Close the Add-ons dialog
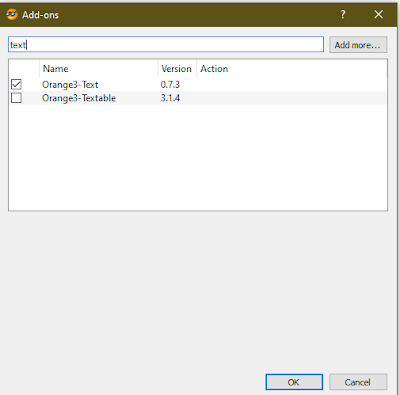This screenshot has width=400, height=395. (378, 14)
